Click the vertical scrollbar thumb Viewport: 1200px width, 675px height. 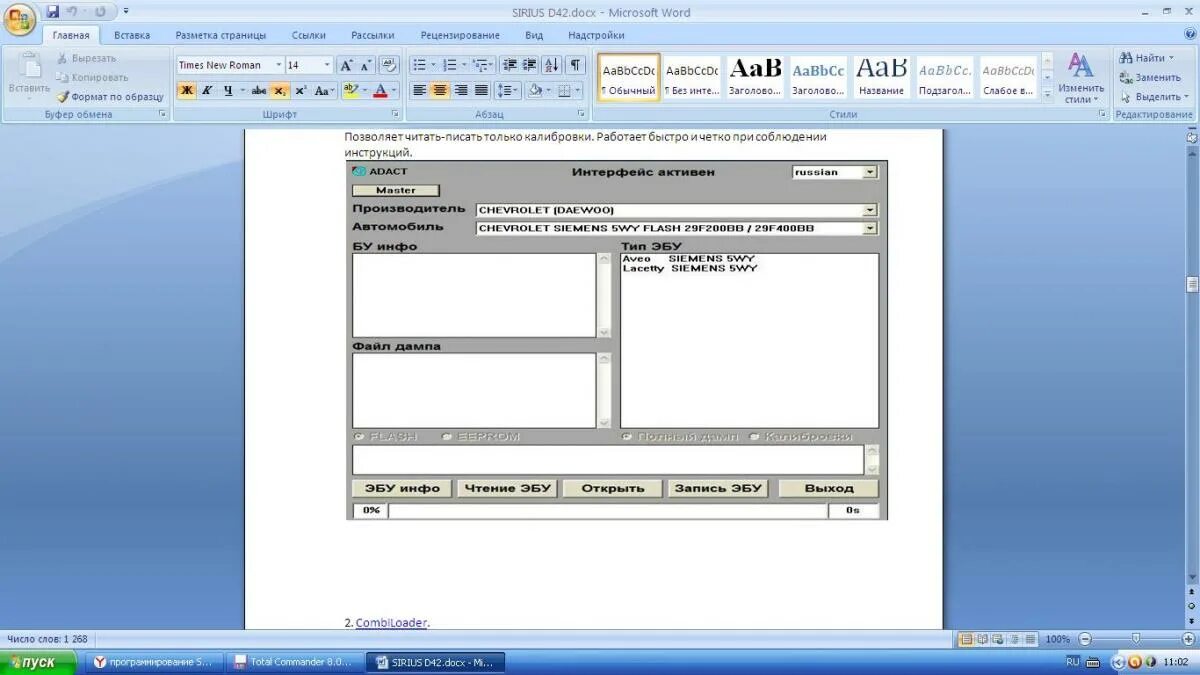pyautogui.click(x=1192, y=285)
